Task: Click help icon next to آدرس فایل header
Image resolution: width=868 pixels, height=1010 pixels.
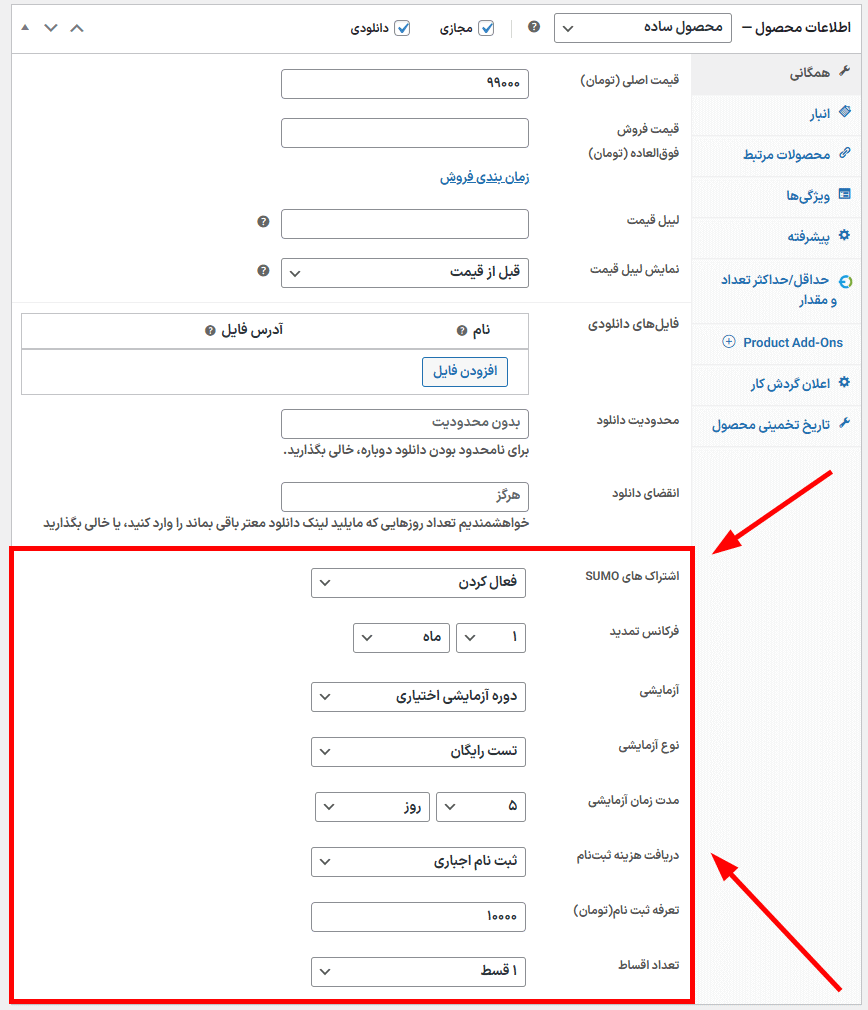Action: click(210, 330)
